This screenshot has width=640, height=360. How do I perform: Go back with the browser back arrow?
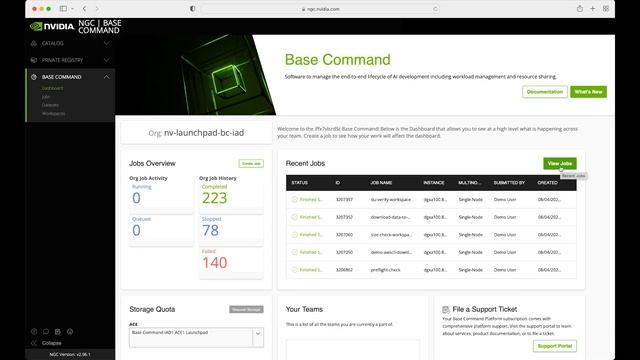(x=84, y=9)
